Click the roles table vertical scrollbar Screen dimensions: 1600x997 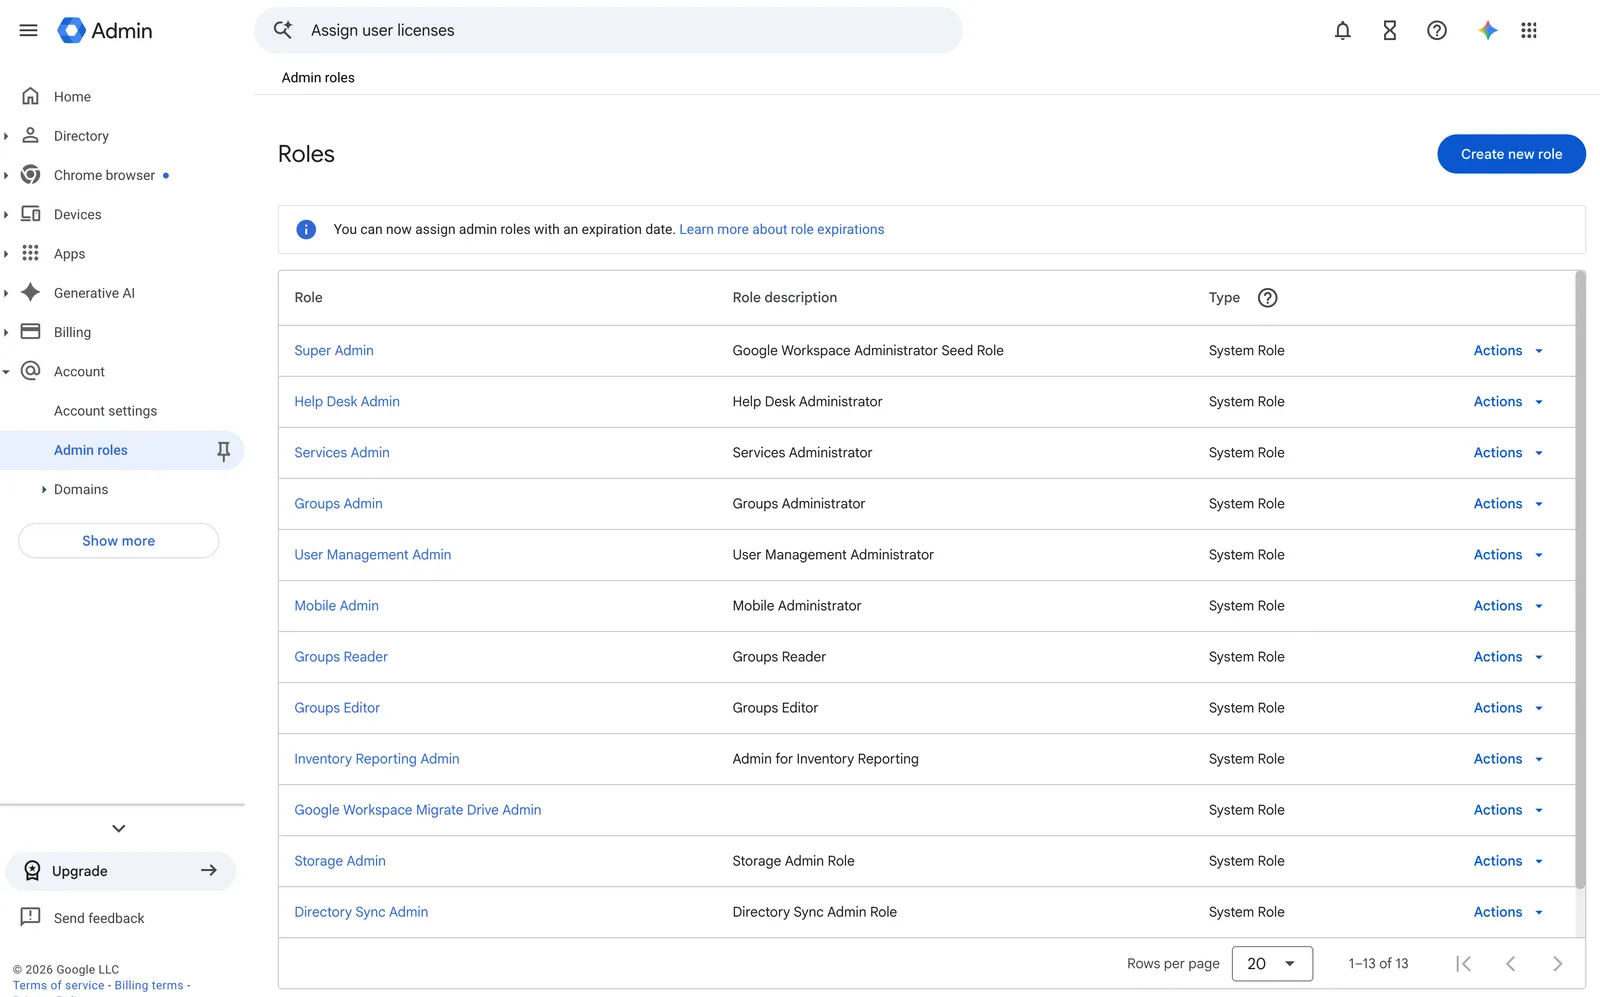coord(1580,580)
